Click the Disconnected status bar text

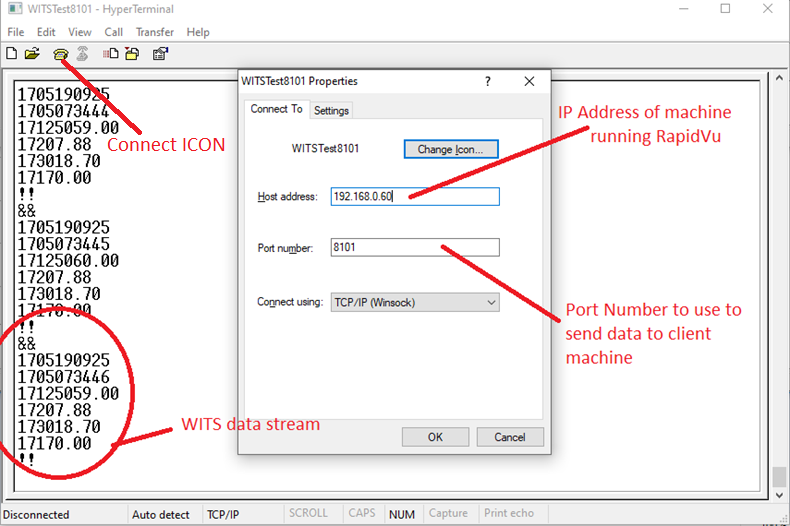pyautogui.click(x=36, y=515)
